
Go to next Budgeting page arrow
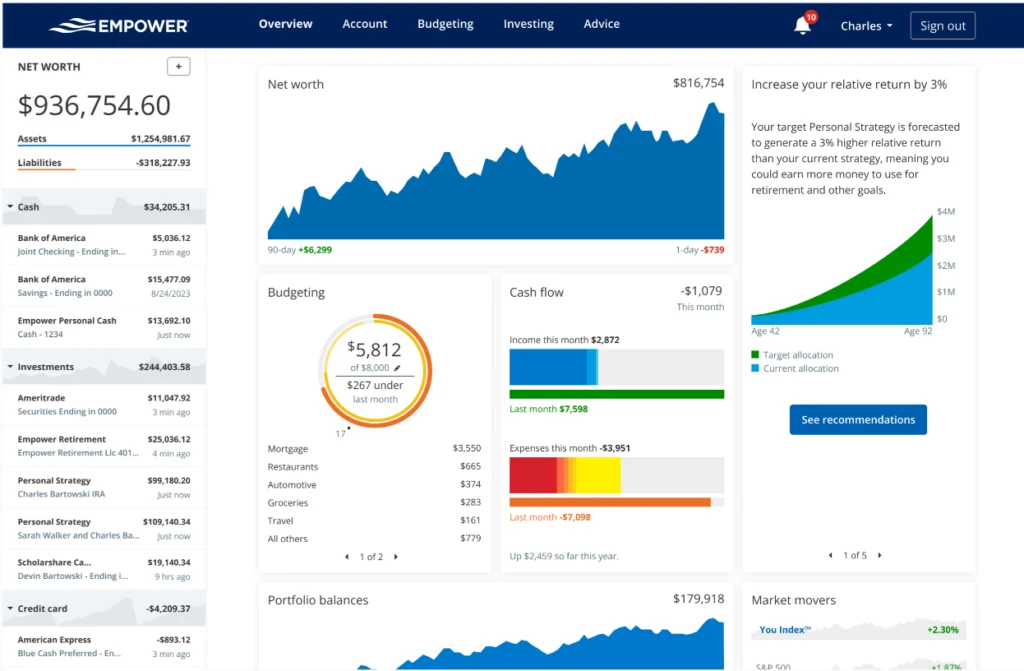click(x=396, y=557)
